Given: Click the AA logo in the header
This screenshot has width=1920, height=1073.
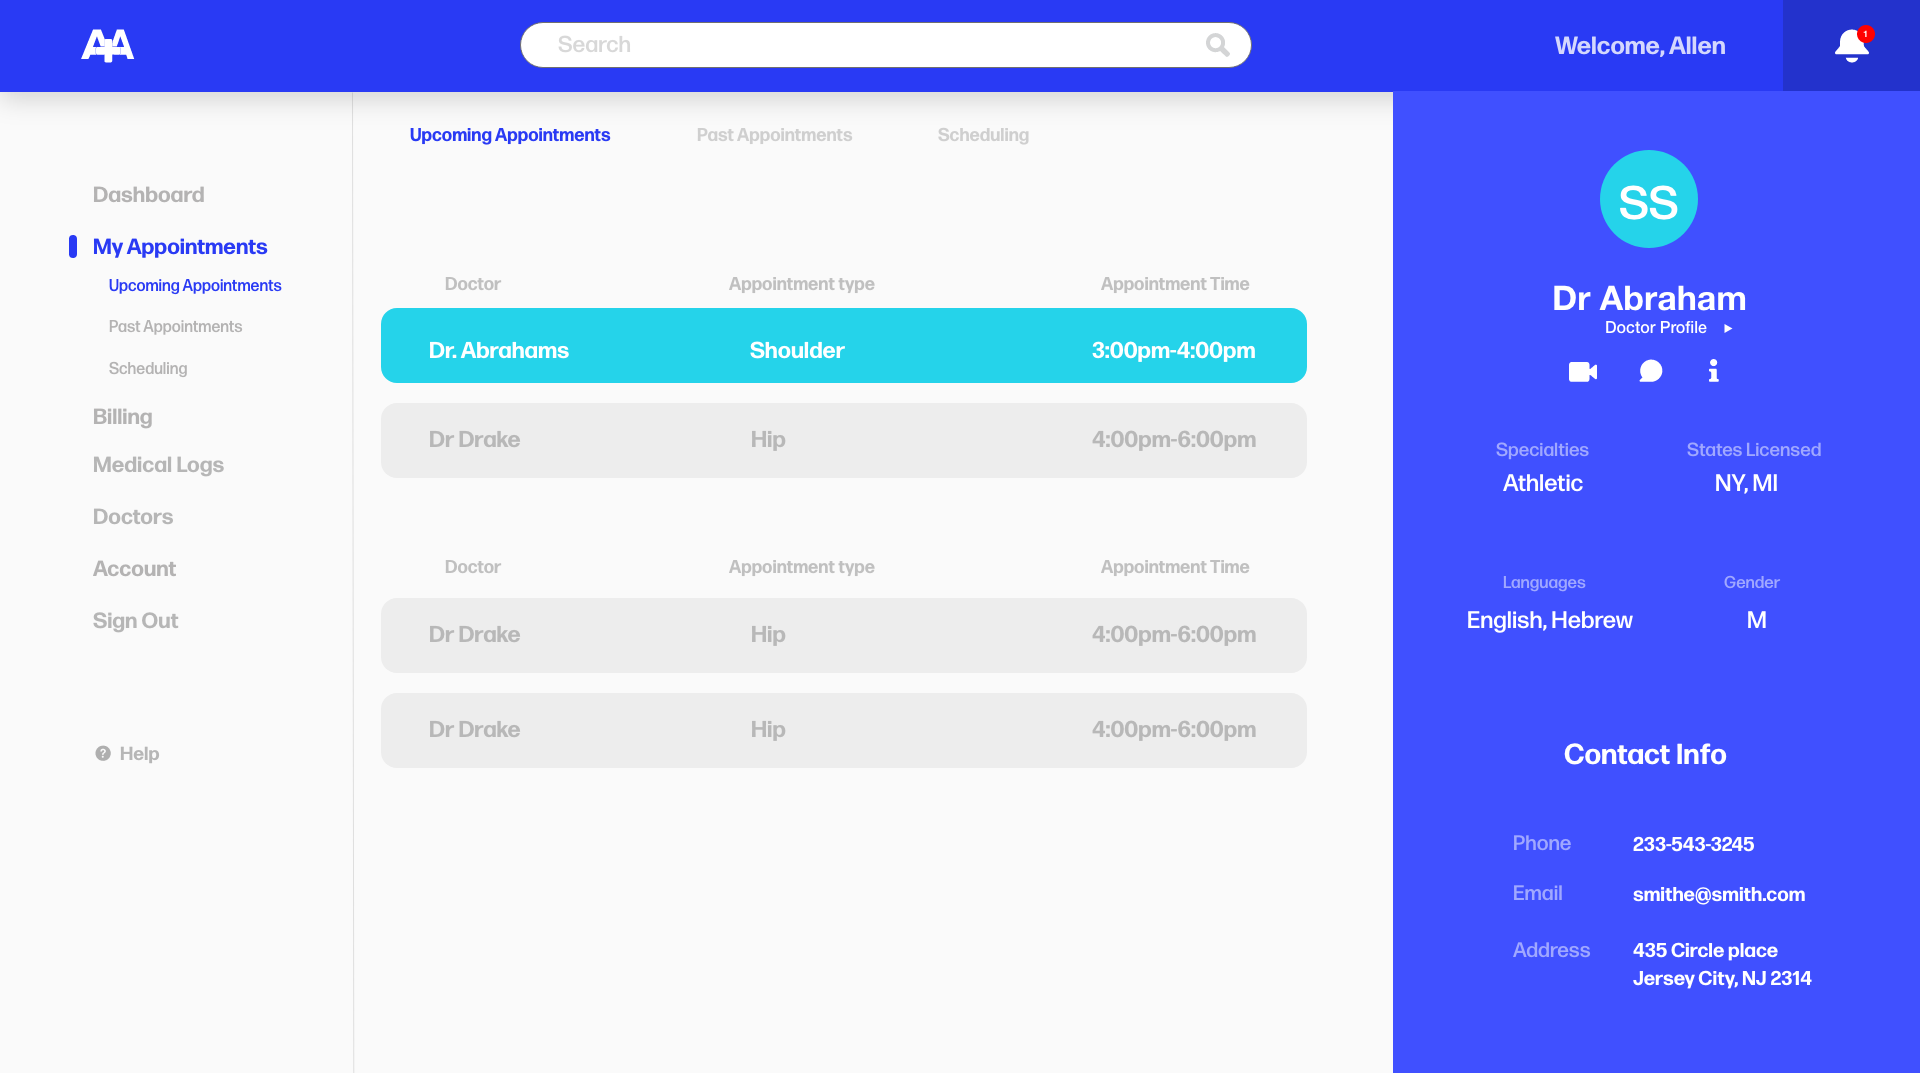Looking at the screenshot, I should click(x=107, y=45).
